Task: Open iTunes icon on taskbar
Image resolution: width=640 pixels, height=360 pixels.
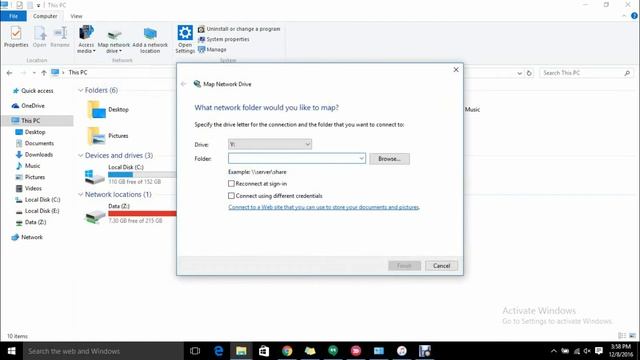Action: pos(402,351)
